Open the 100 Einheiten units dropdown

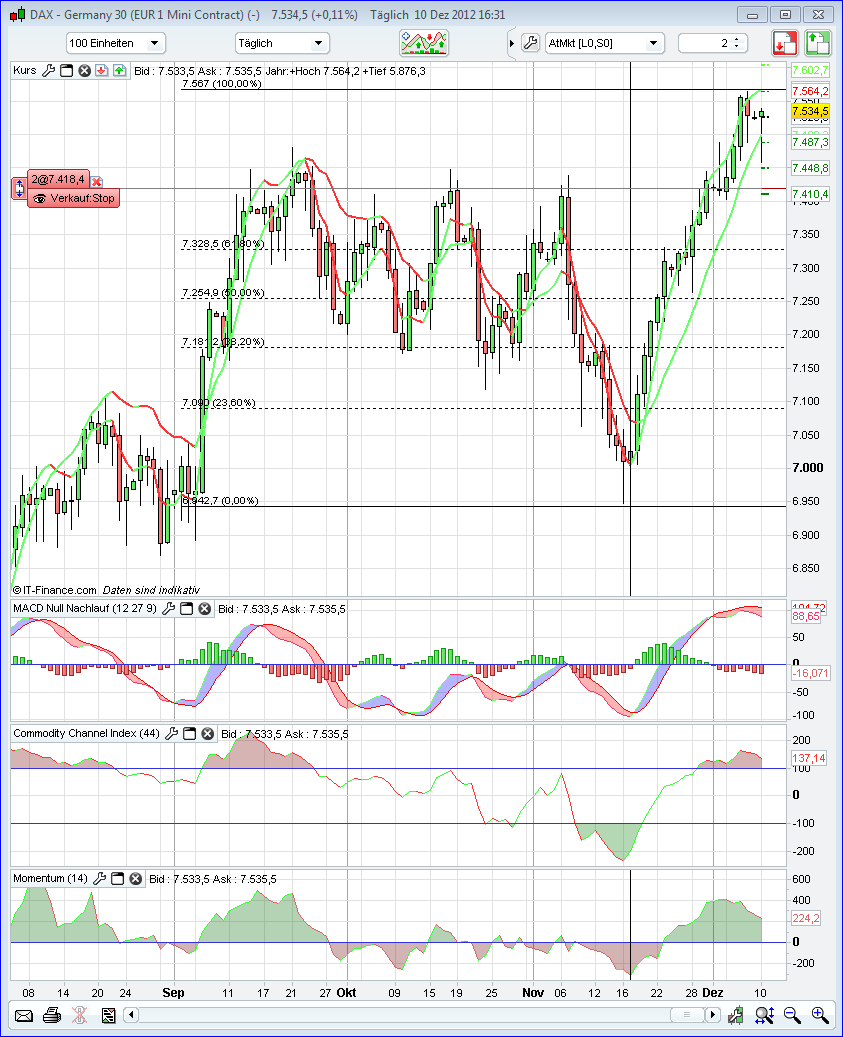pyautogui.click(x=116, y=43)
